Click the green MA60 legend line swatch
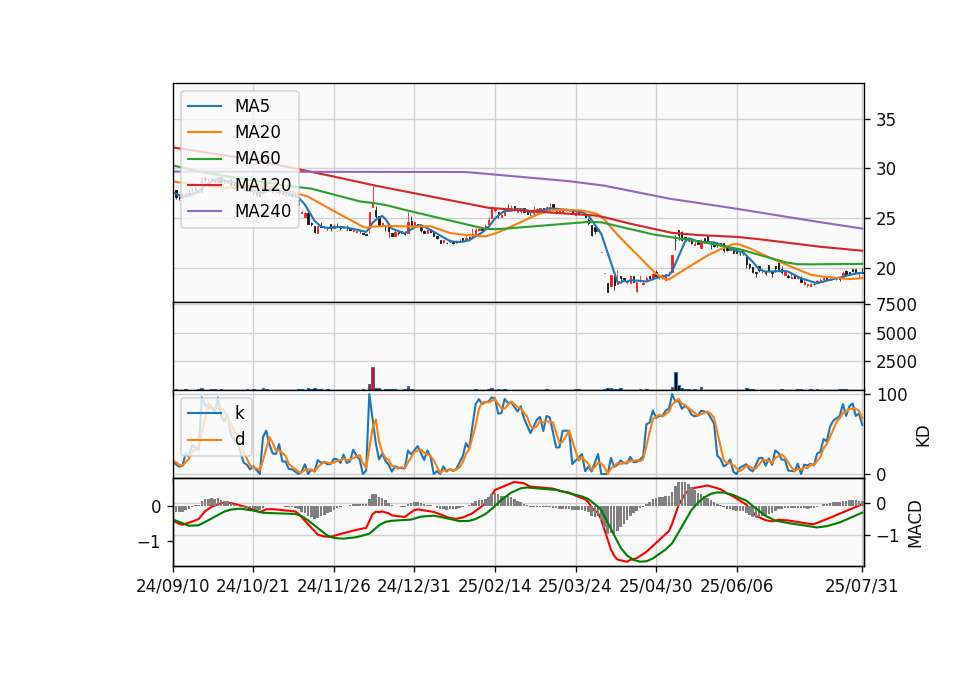960x690 pixels. click(204, 159)
